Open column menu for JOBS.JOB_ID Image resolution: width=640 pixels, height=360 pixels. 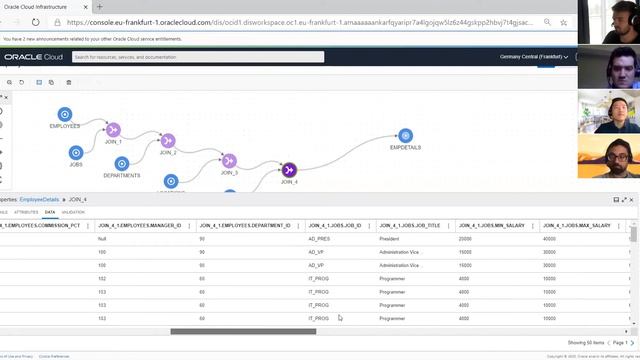click(x=369, y=226)
